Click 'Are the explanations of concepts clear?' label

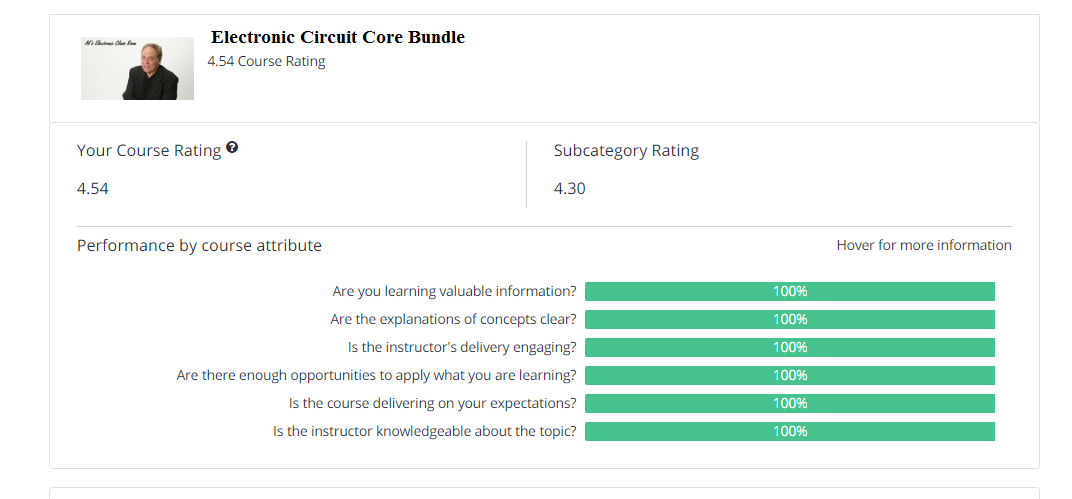coord(453,319)
